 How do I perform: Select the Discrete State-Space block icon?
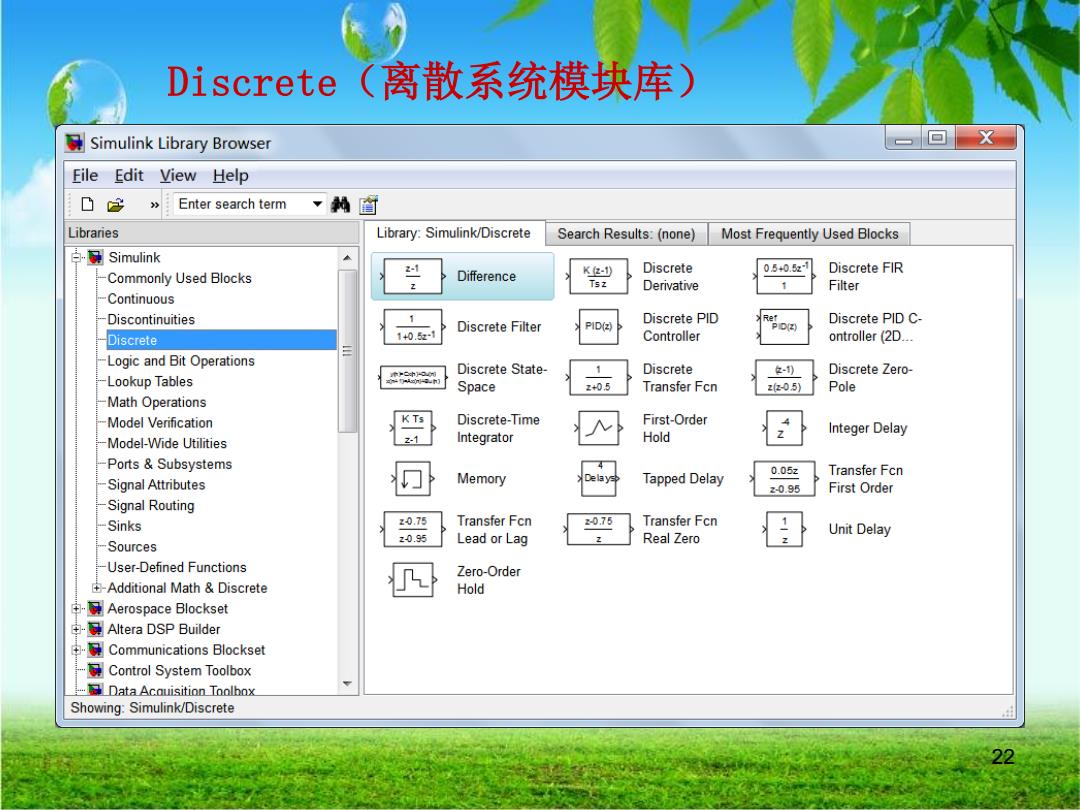pos(413,377)
